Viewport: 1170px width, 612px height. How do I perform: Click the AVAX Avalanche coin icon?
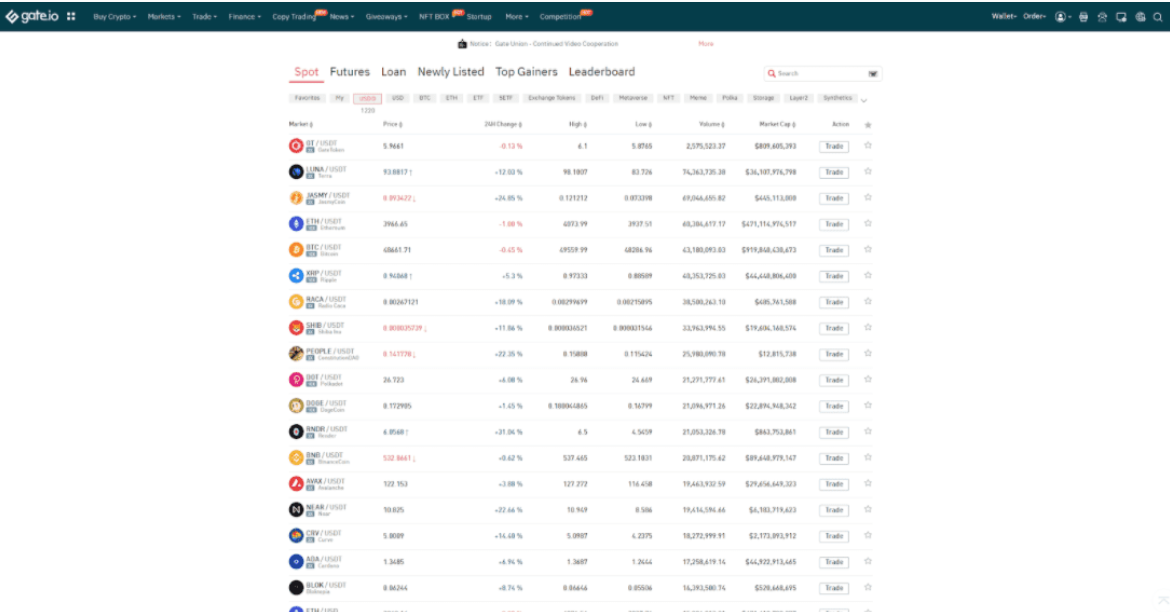coord(296,484)
